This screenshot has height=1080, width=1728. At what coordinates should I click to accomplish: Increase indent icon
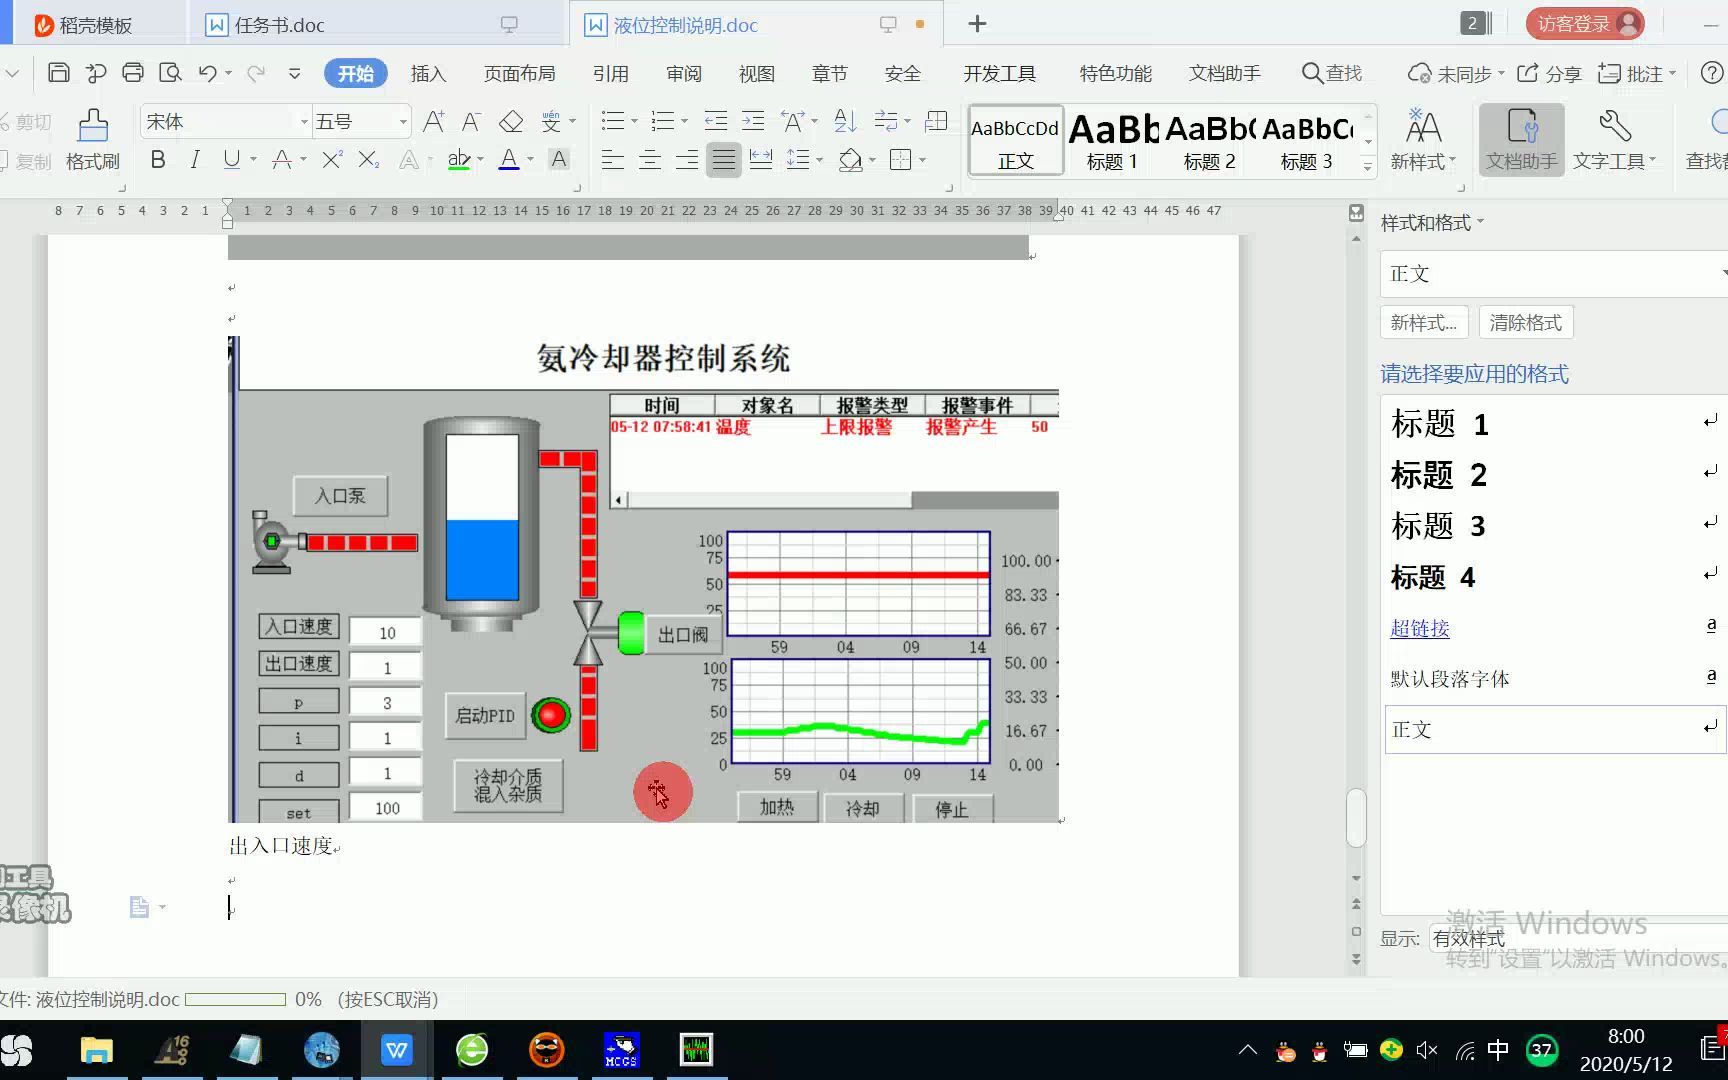753,122
